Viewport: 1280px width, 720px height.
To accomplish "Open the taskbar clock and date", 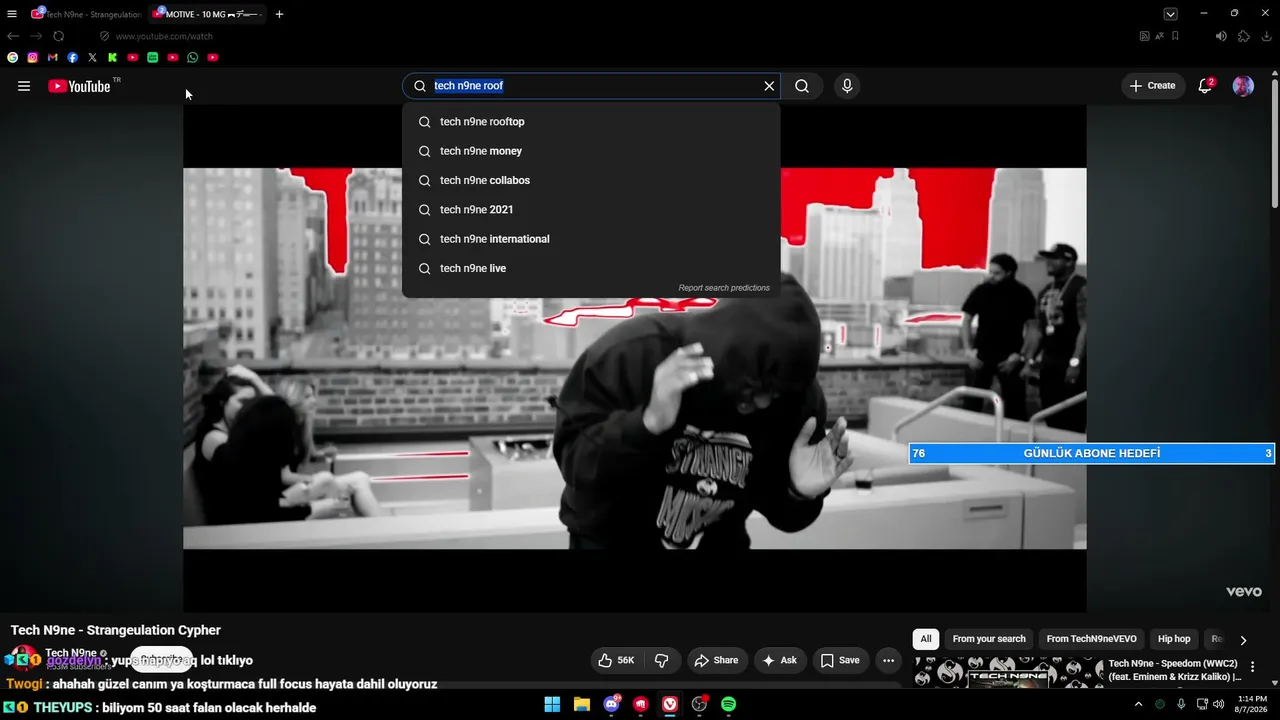I will tap(1252, 704).
